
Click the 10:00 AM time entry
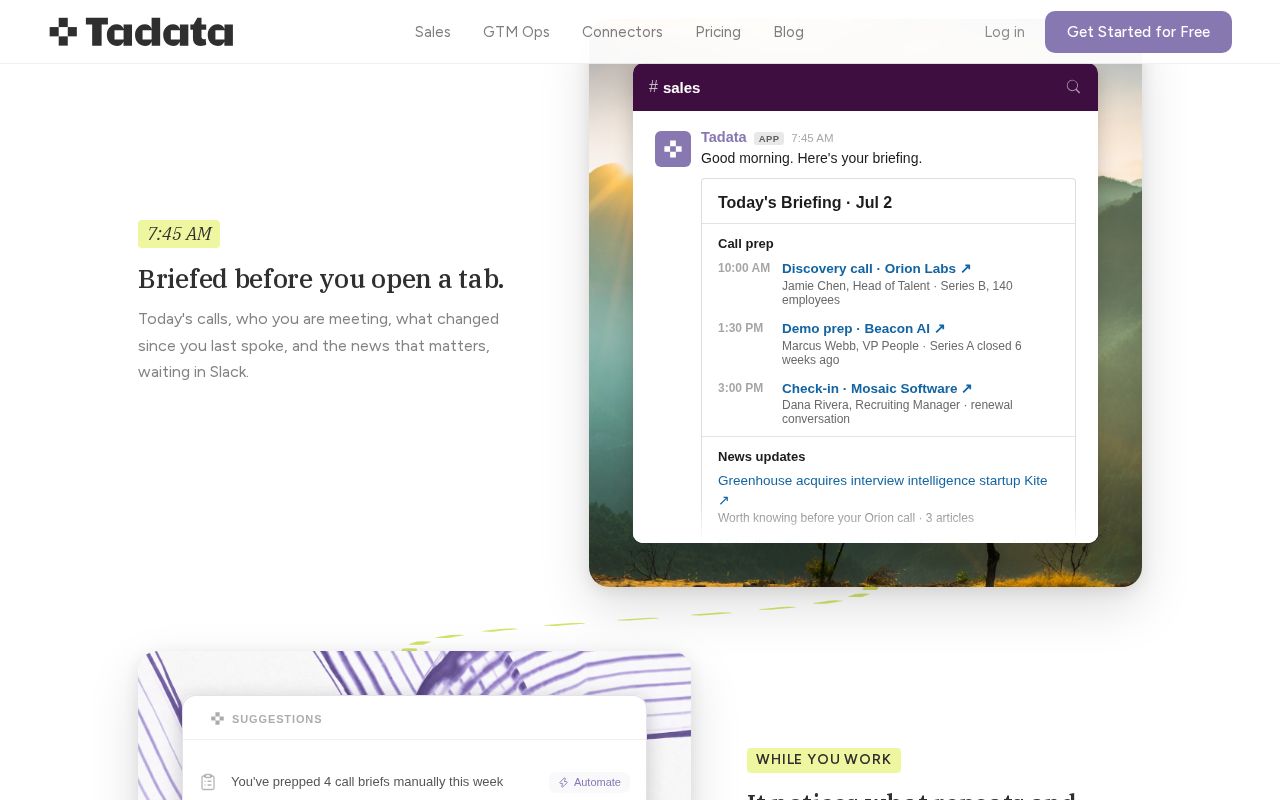(744, 268)
